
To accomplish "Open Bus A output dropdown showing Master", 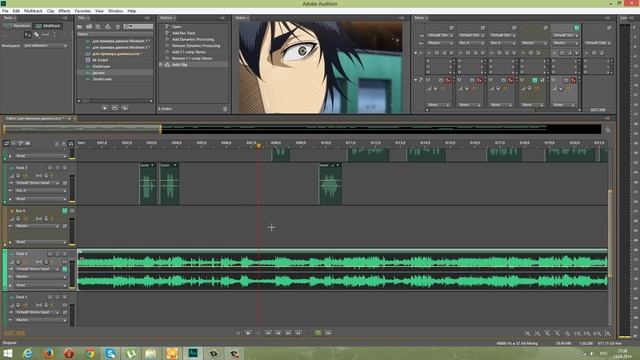I will coord(38,226).
